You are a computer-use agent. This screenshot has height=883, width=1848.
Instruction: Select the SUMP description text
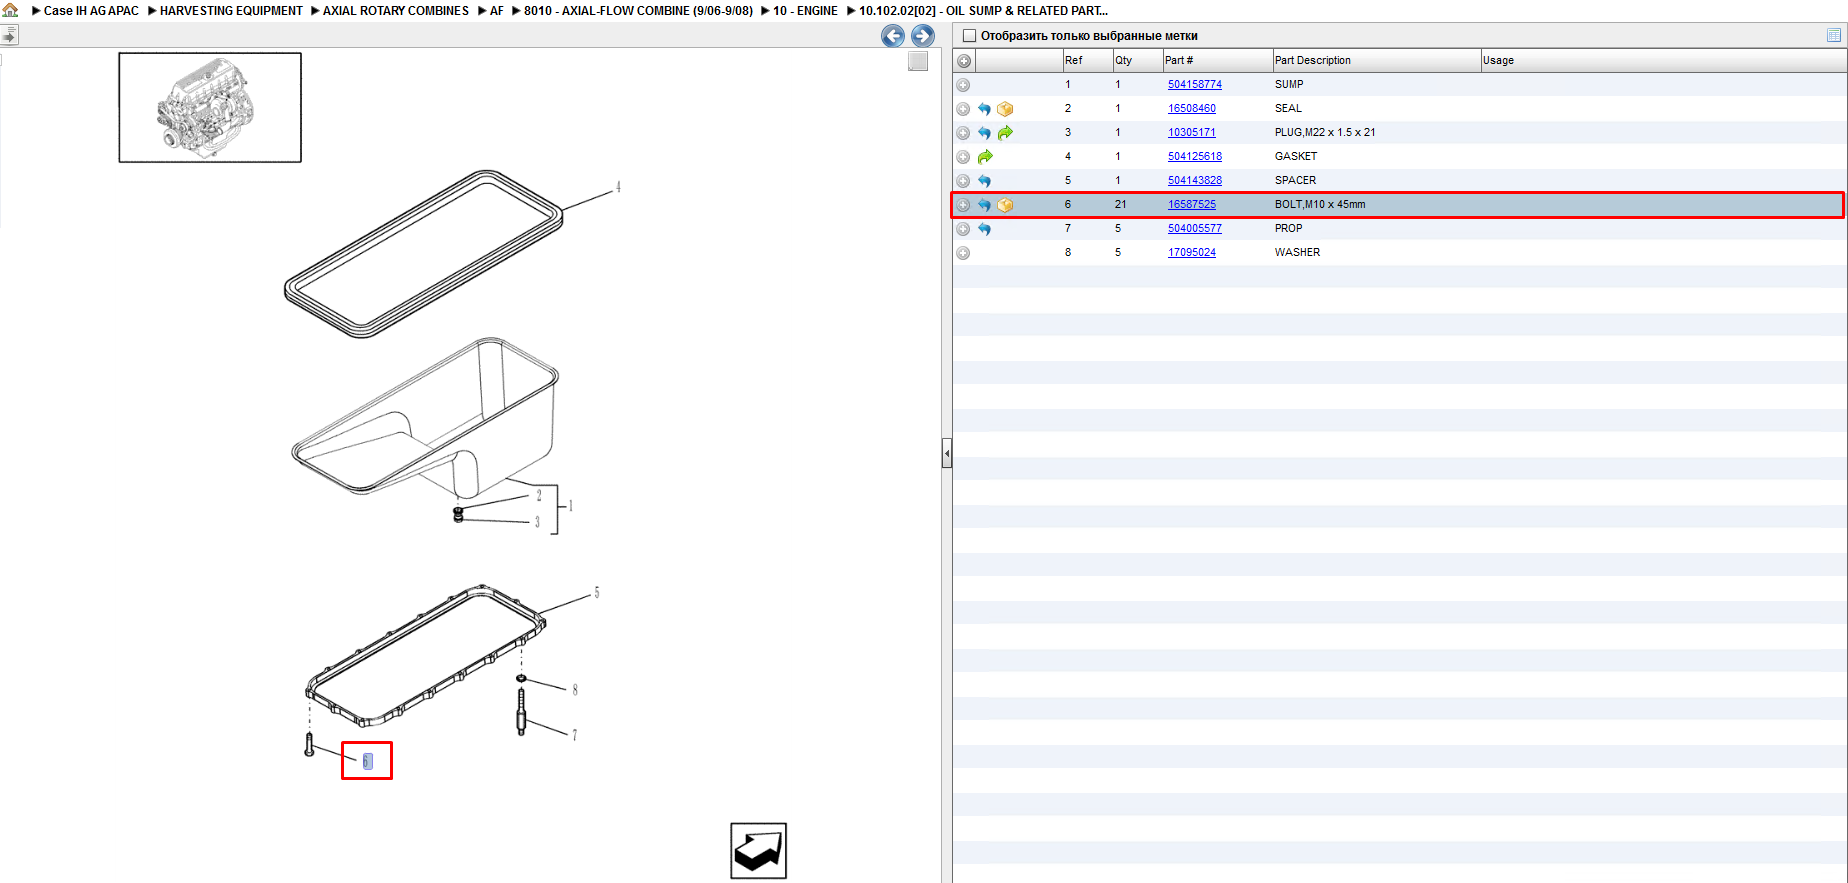click(x=1289, y=85)
